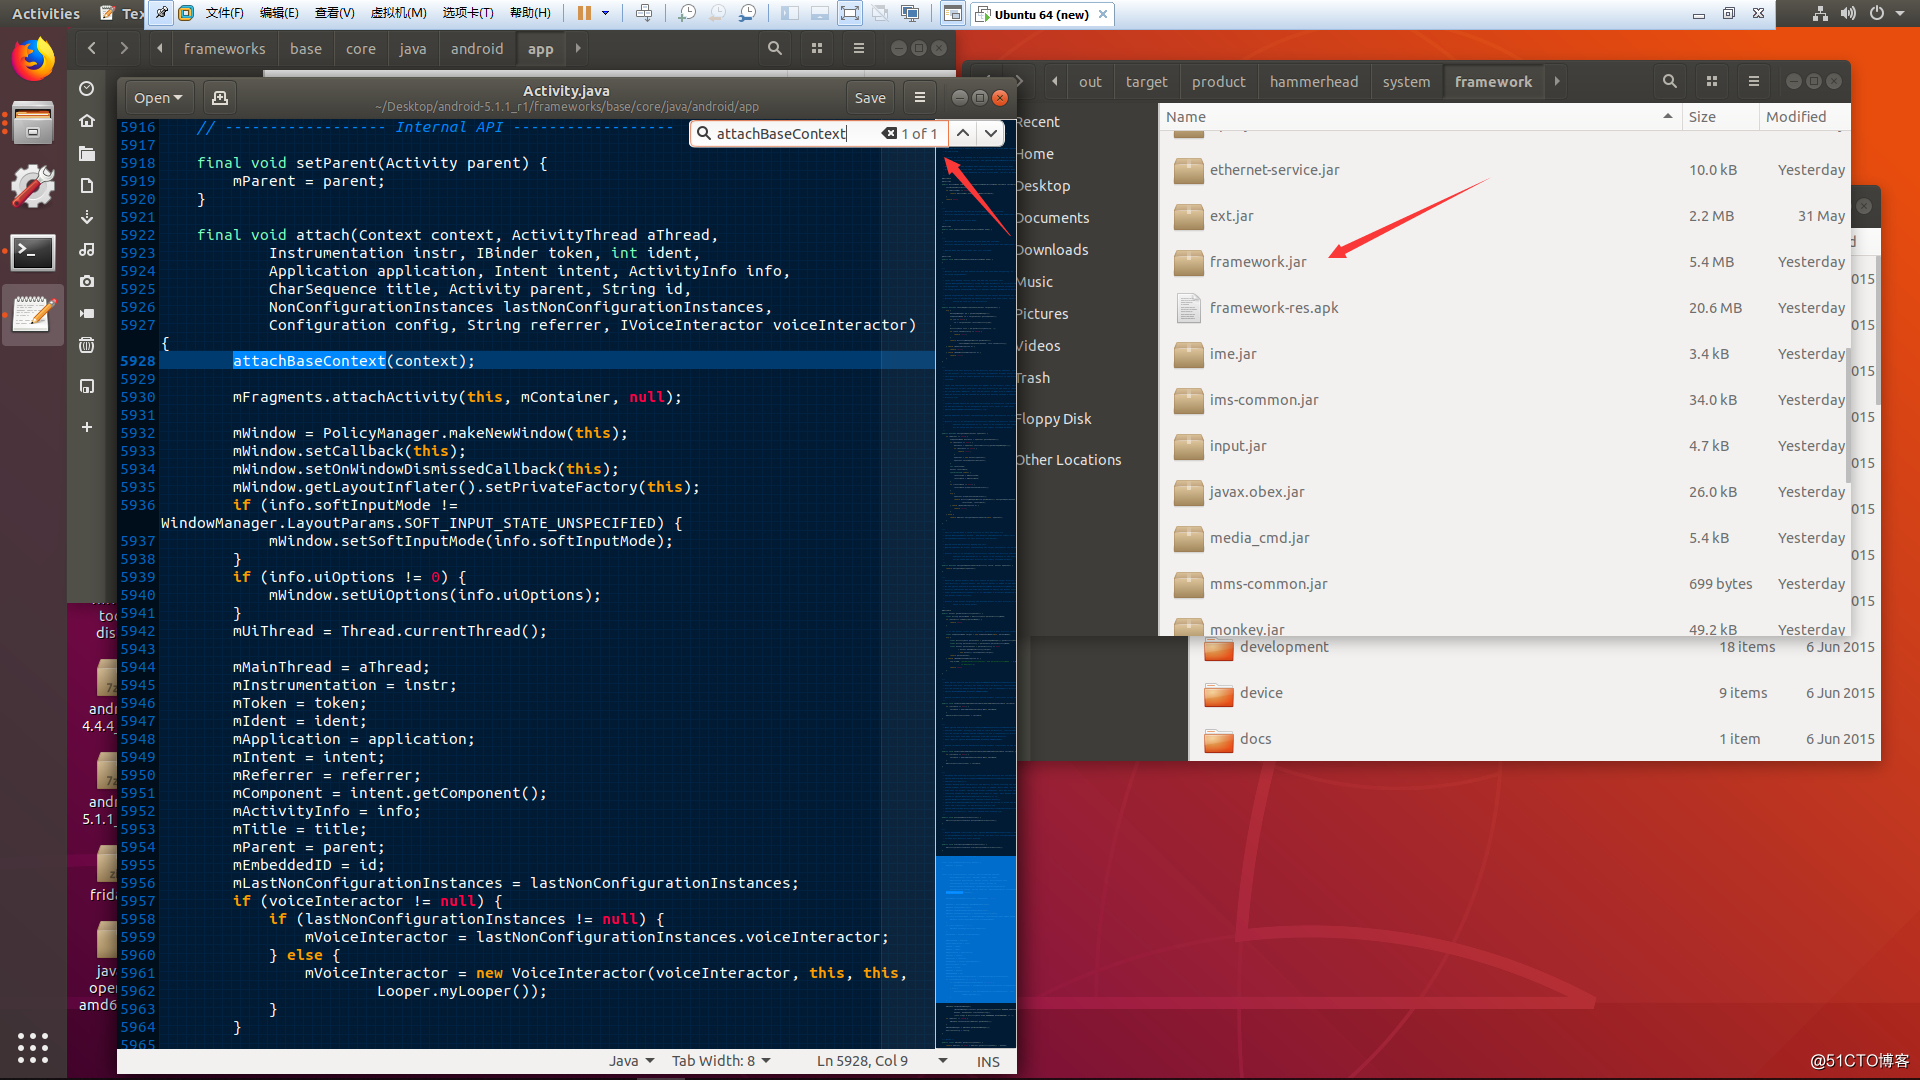Open the Open file dropdown
The height and width of the screenshot is (1080, 1920).
pyautogui.click(x=158, y=98)
